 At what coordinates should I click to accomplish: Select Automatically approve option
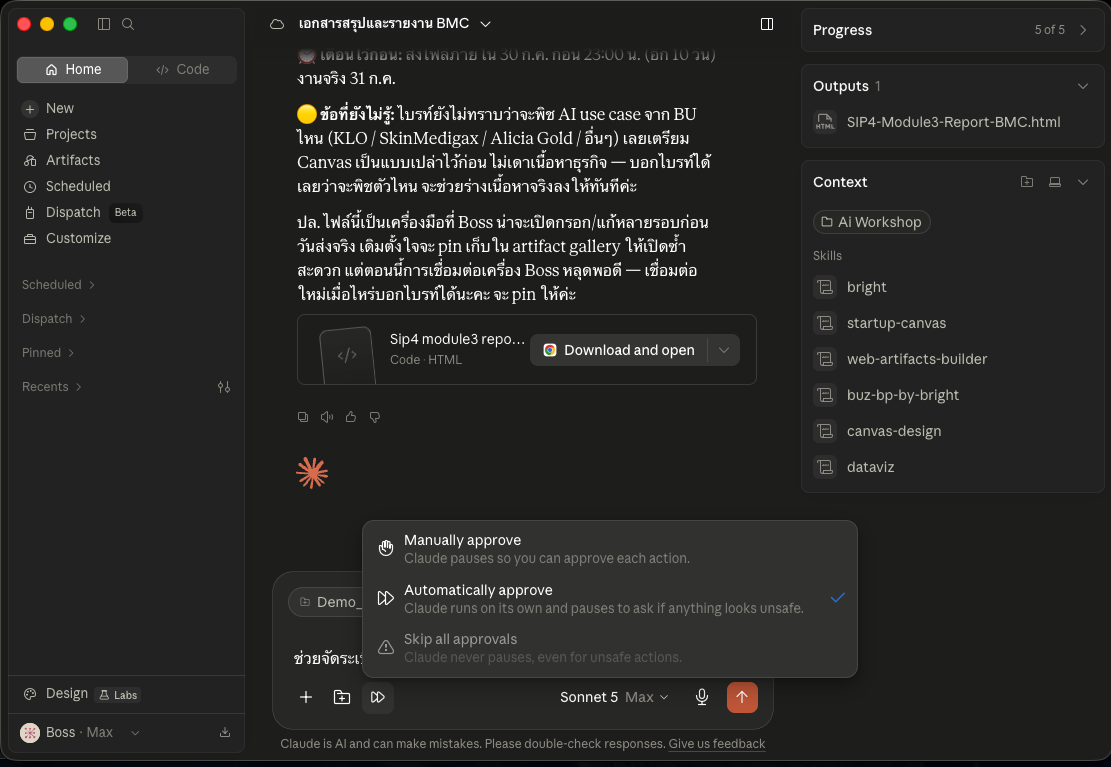pos(609,598)
